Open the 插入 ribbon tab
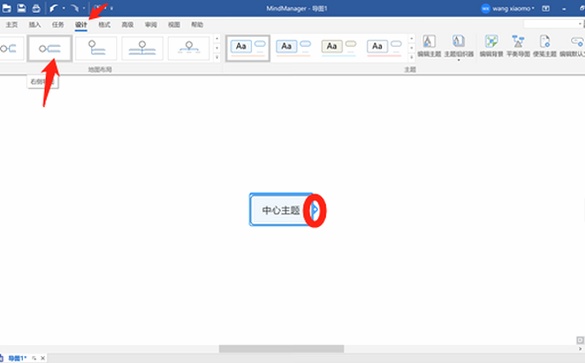 pos(35,25)
